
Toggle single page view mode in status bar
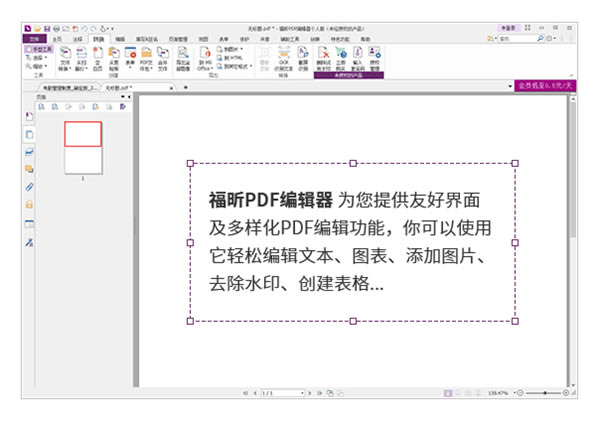pos(448,393)
